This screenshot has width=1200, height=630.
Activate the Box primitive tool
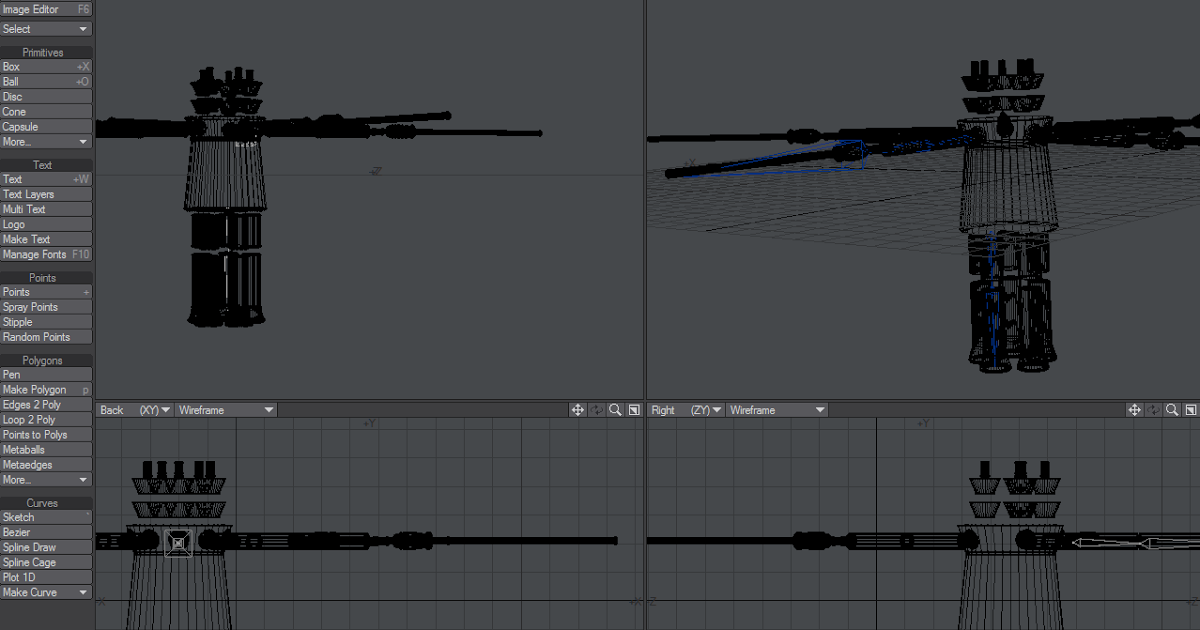coord(45,66)
